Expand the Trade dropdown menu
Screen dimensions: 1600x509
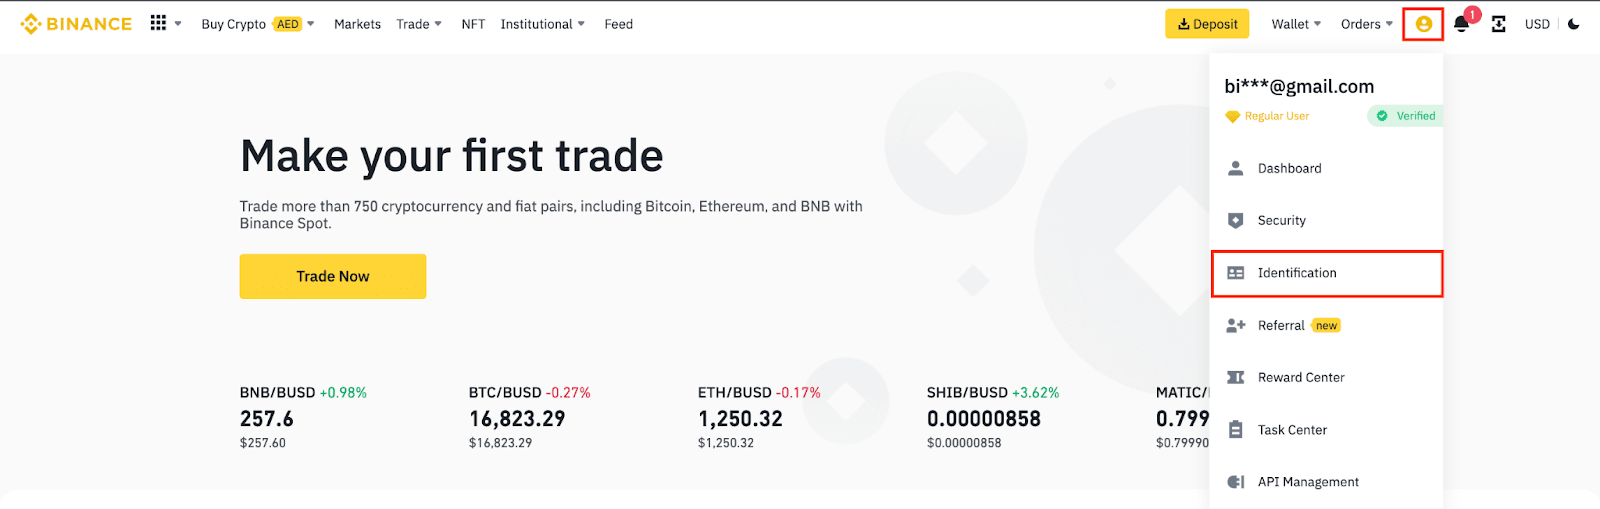(418, 24)
